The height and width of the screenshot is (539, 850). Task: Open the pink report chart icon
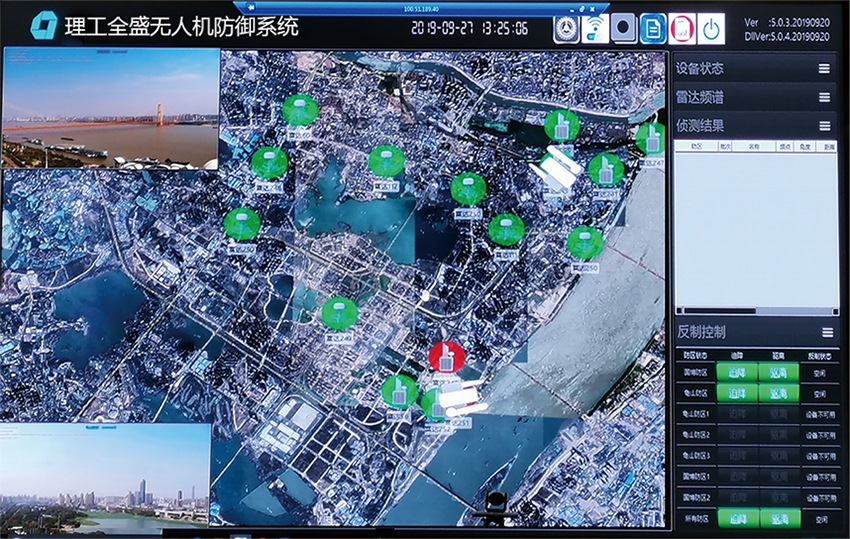click(682, 28)
